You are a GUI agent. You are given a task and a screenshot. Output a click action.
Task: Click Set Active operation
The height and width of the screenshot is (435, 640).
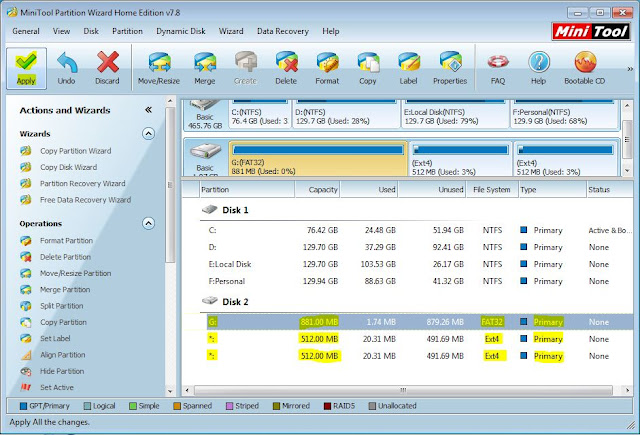coord(57,388)
